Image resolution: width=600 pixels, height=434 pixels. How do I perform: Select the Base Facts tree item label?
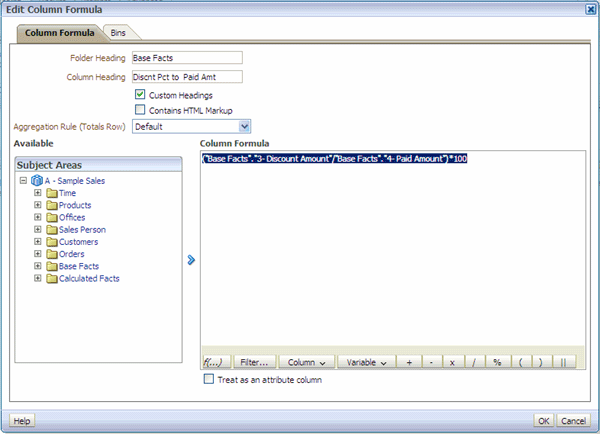(x=79, y=266)
